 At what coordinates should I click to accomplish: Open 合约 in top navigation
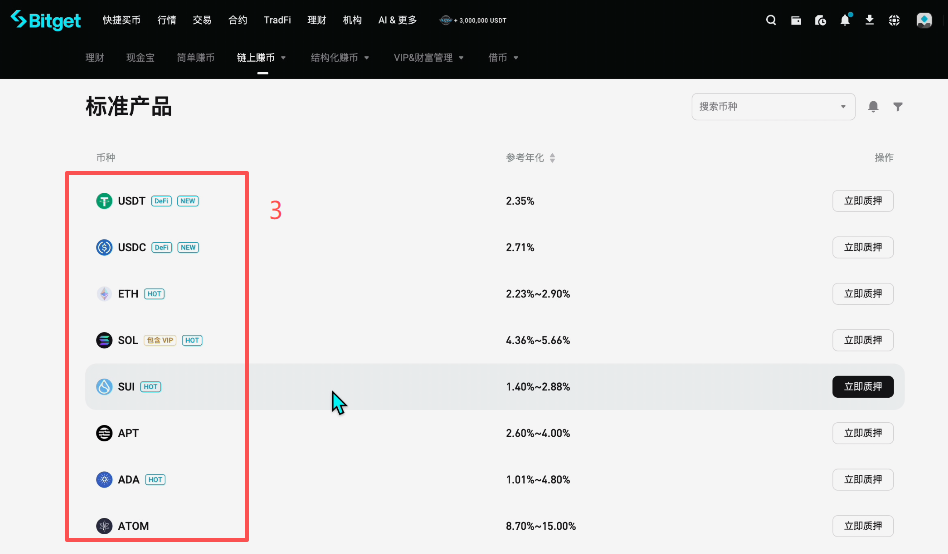pos(238,20)
